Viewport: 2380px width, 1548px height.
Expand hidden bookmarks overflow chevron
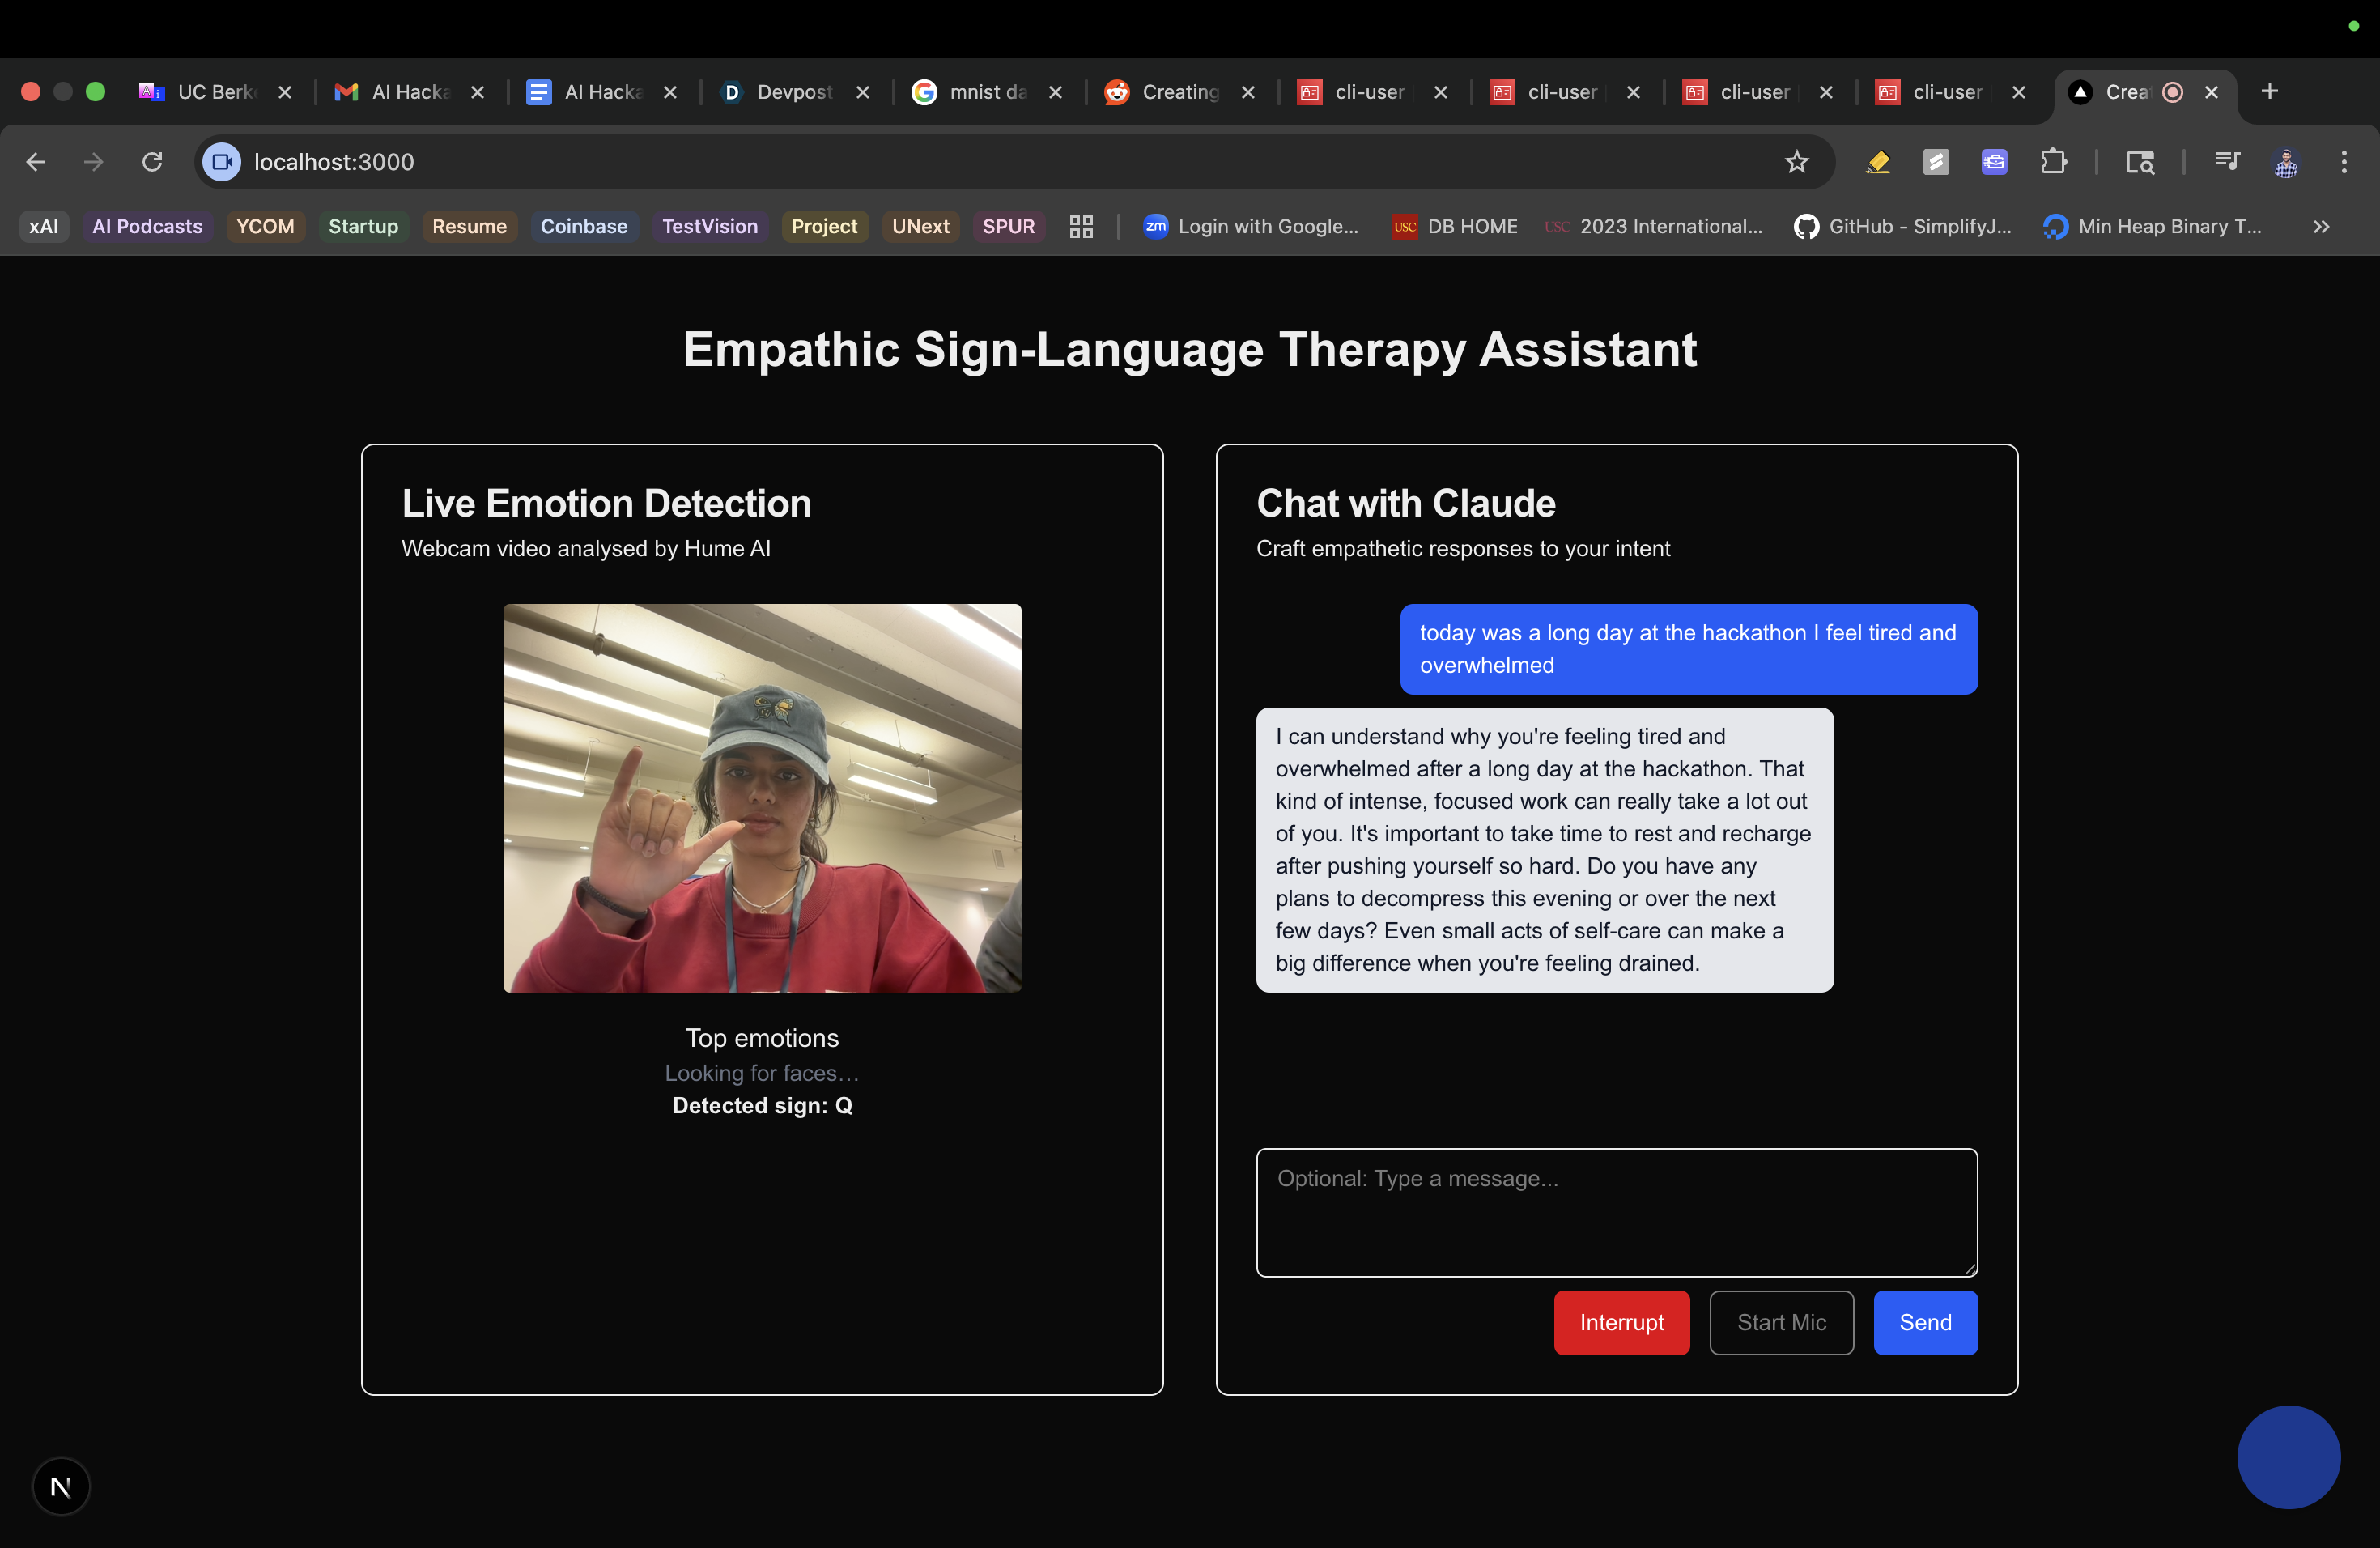tap(2321, 227)
